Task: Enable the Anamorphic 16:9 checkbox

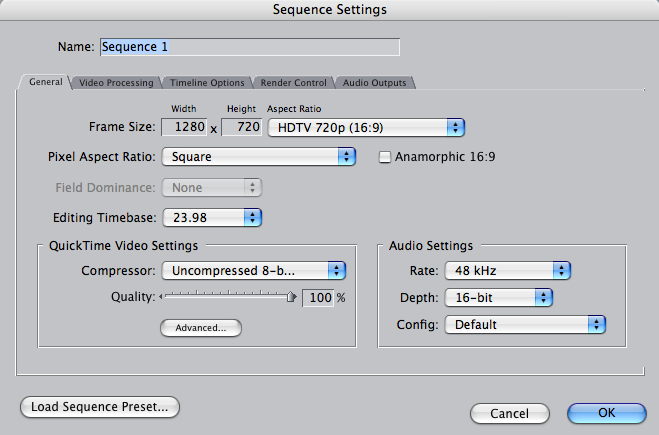Action: [385, 157]
